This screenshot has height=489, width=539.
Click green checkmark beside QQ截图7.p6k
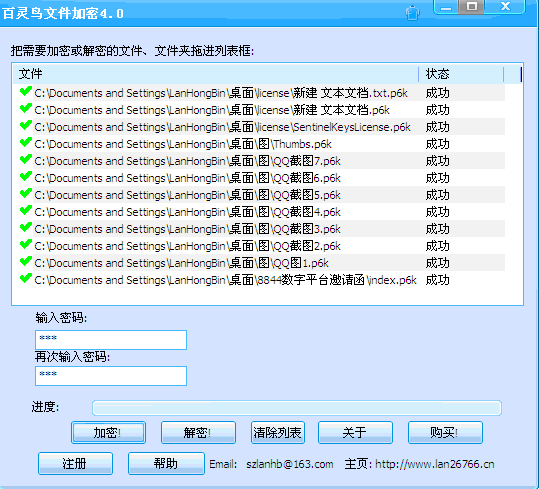(26, 160)
